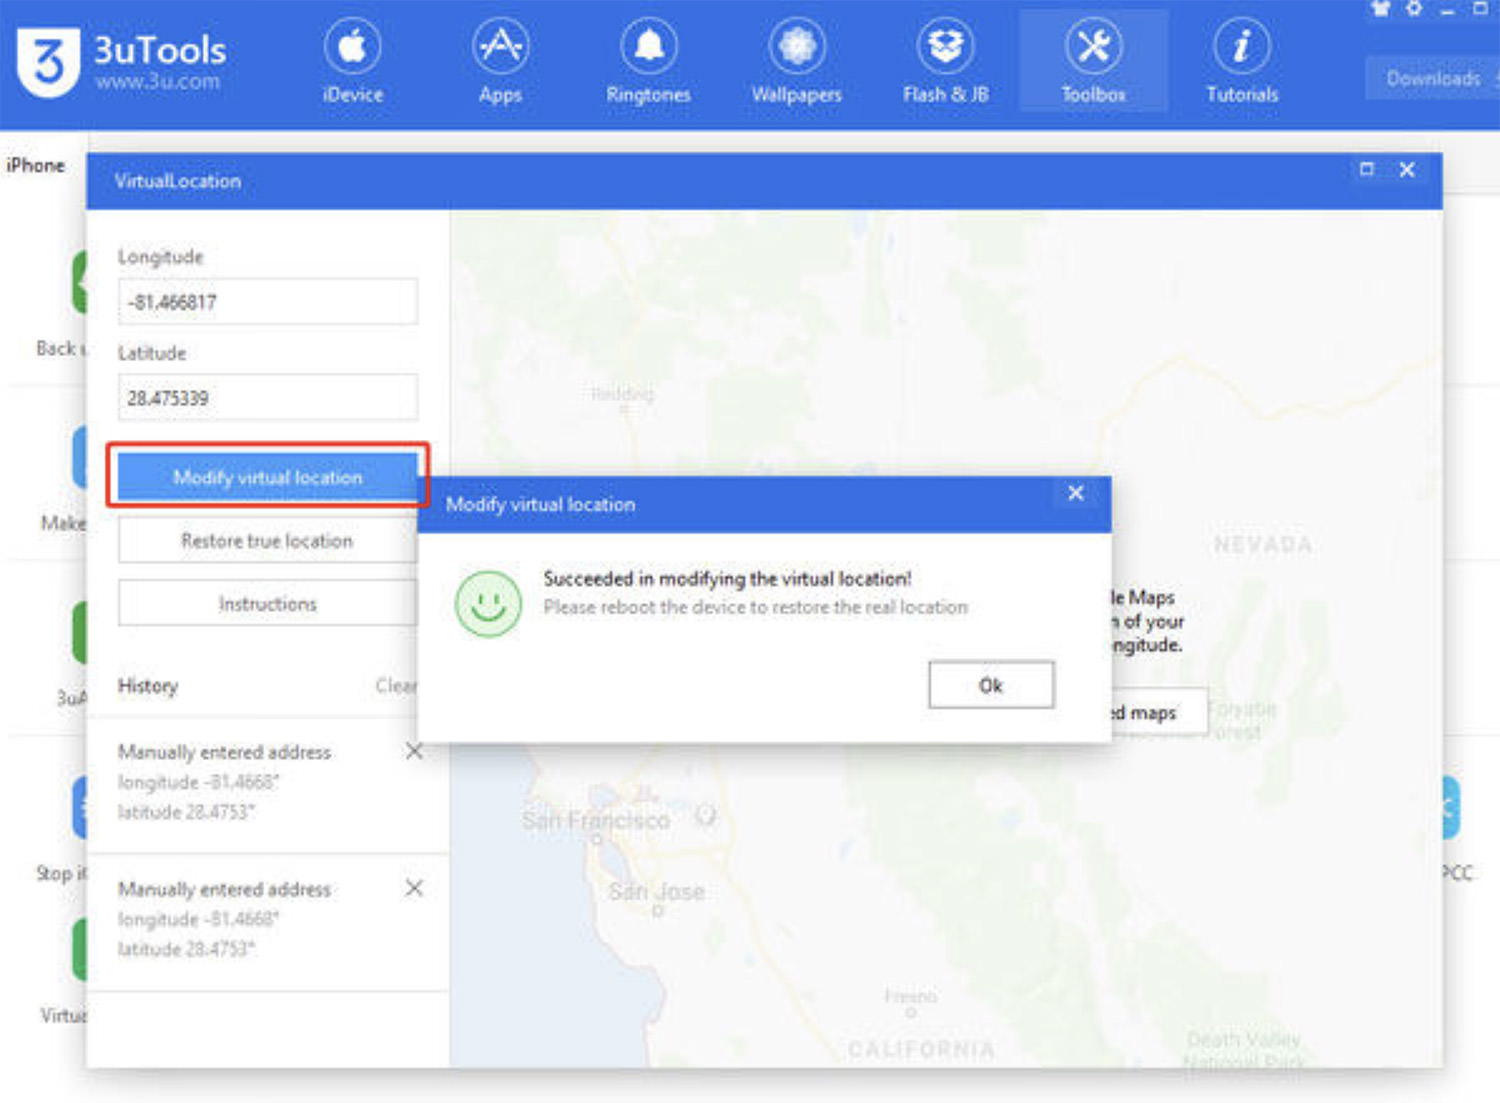Open the Apps section

click(x=500, y=62)
